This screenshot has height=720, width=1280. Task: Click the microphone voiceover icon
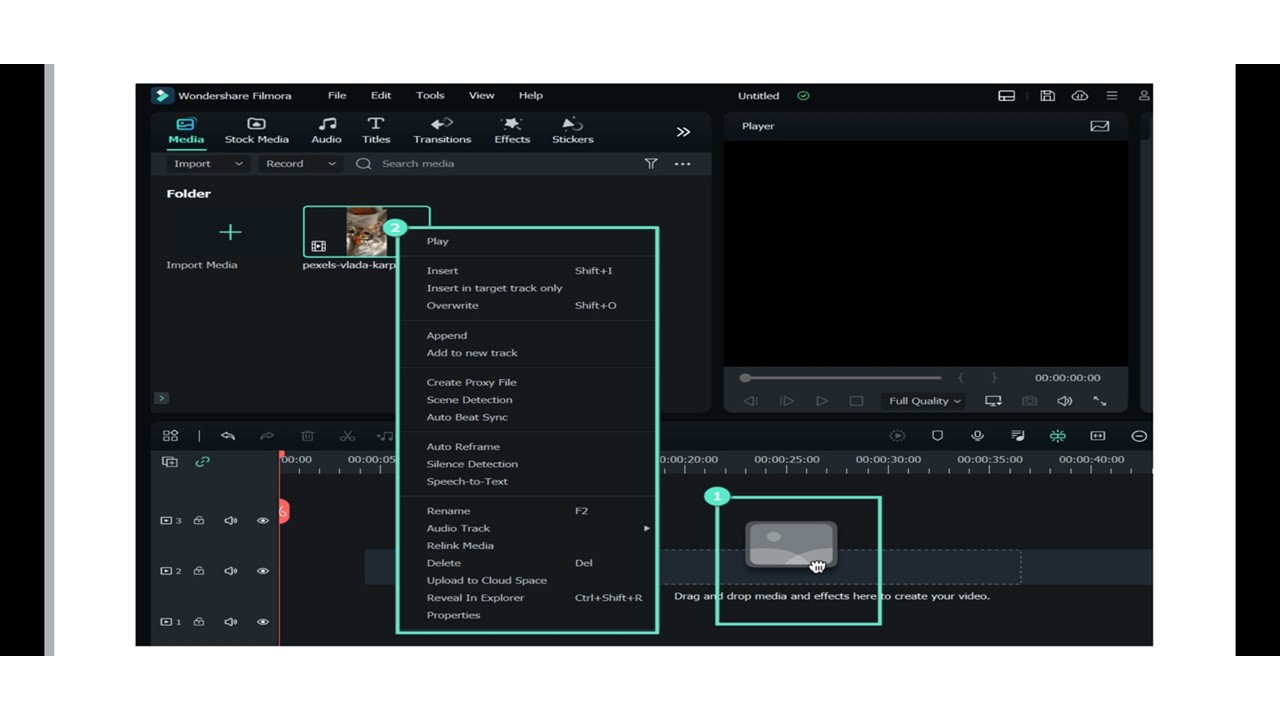pos(977,436)
